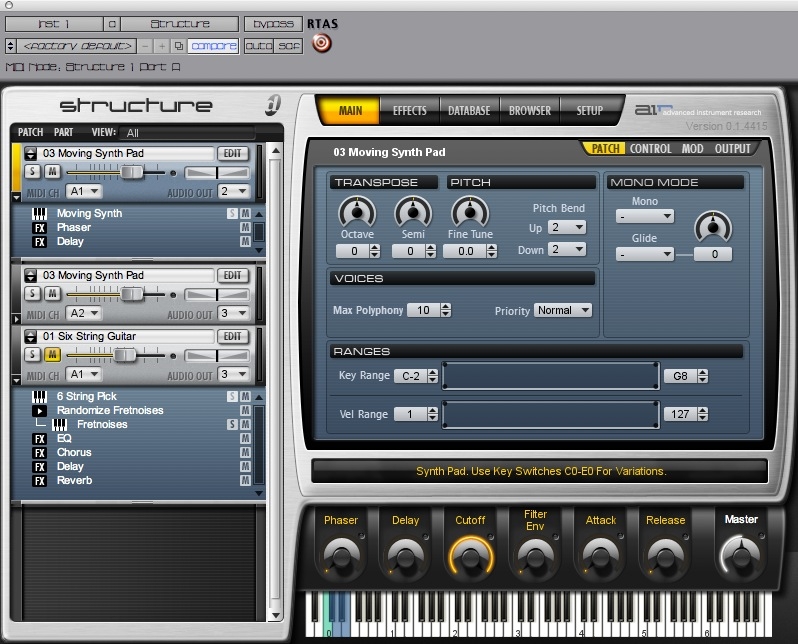Click the keyboard icon beside Moving Synth
Screen dimensions: 798x644
click(x=39, y=213)
